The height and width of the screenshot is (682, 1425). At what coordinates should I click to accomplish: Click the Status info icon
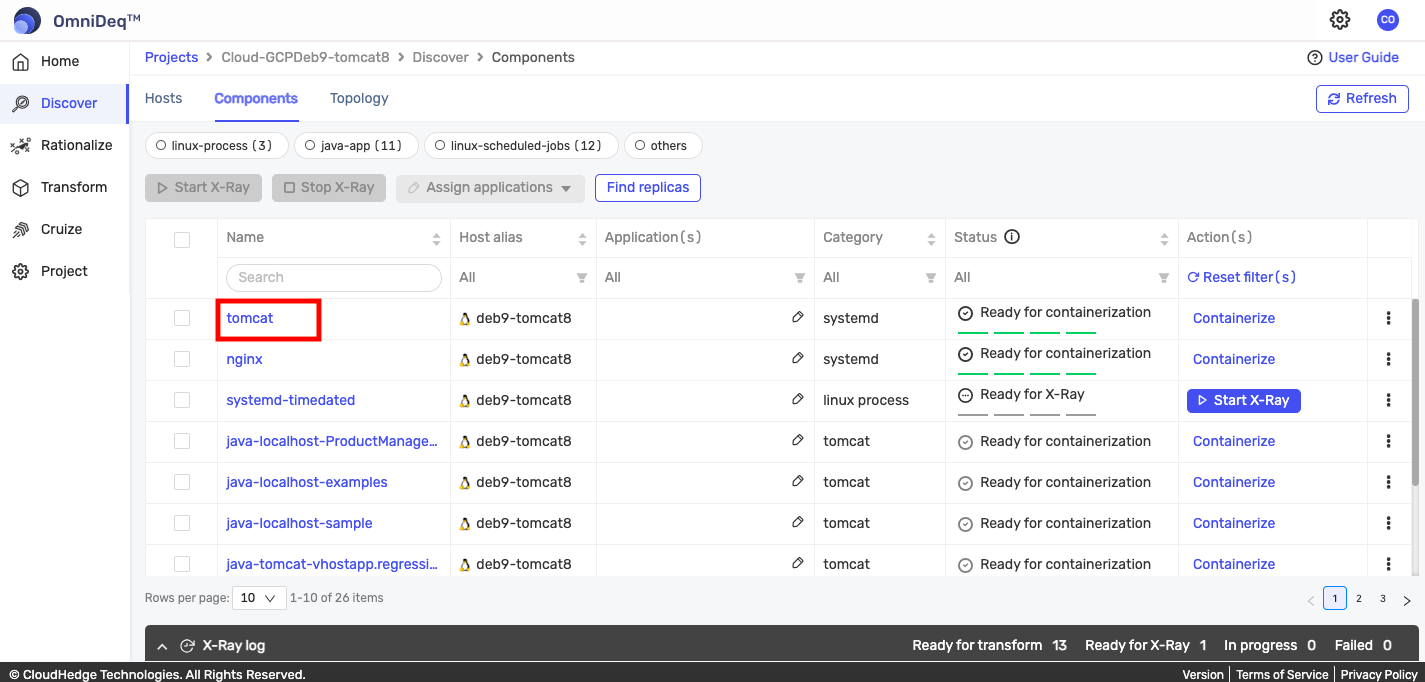point(1012,237)
